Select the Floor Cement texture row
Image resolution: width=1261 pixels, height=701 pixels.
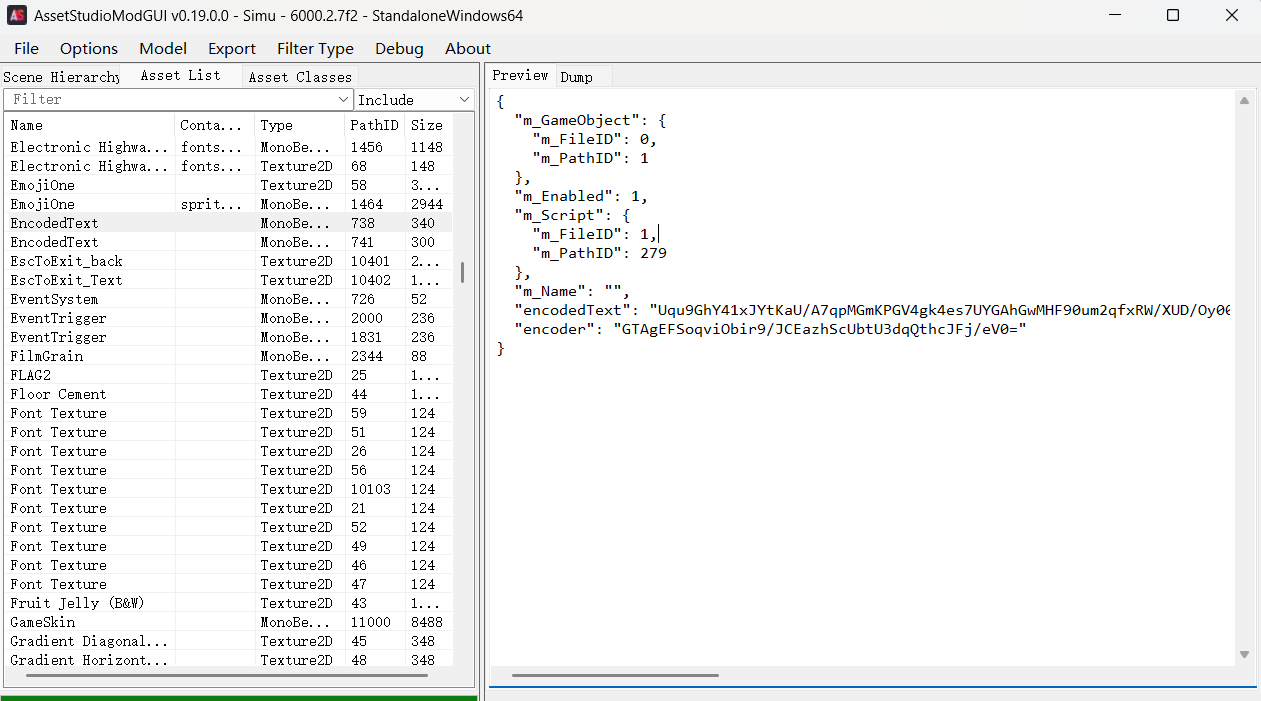point(229,394)
